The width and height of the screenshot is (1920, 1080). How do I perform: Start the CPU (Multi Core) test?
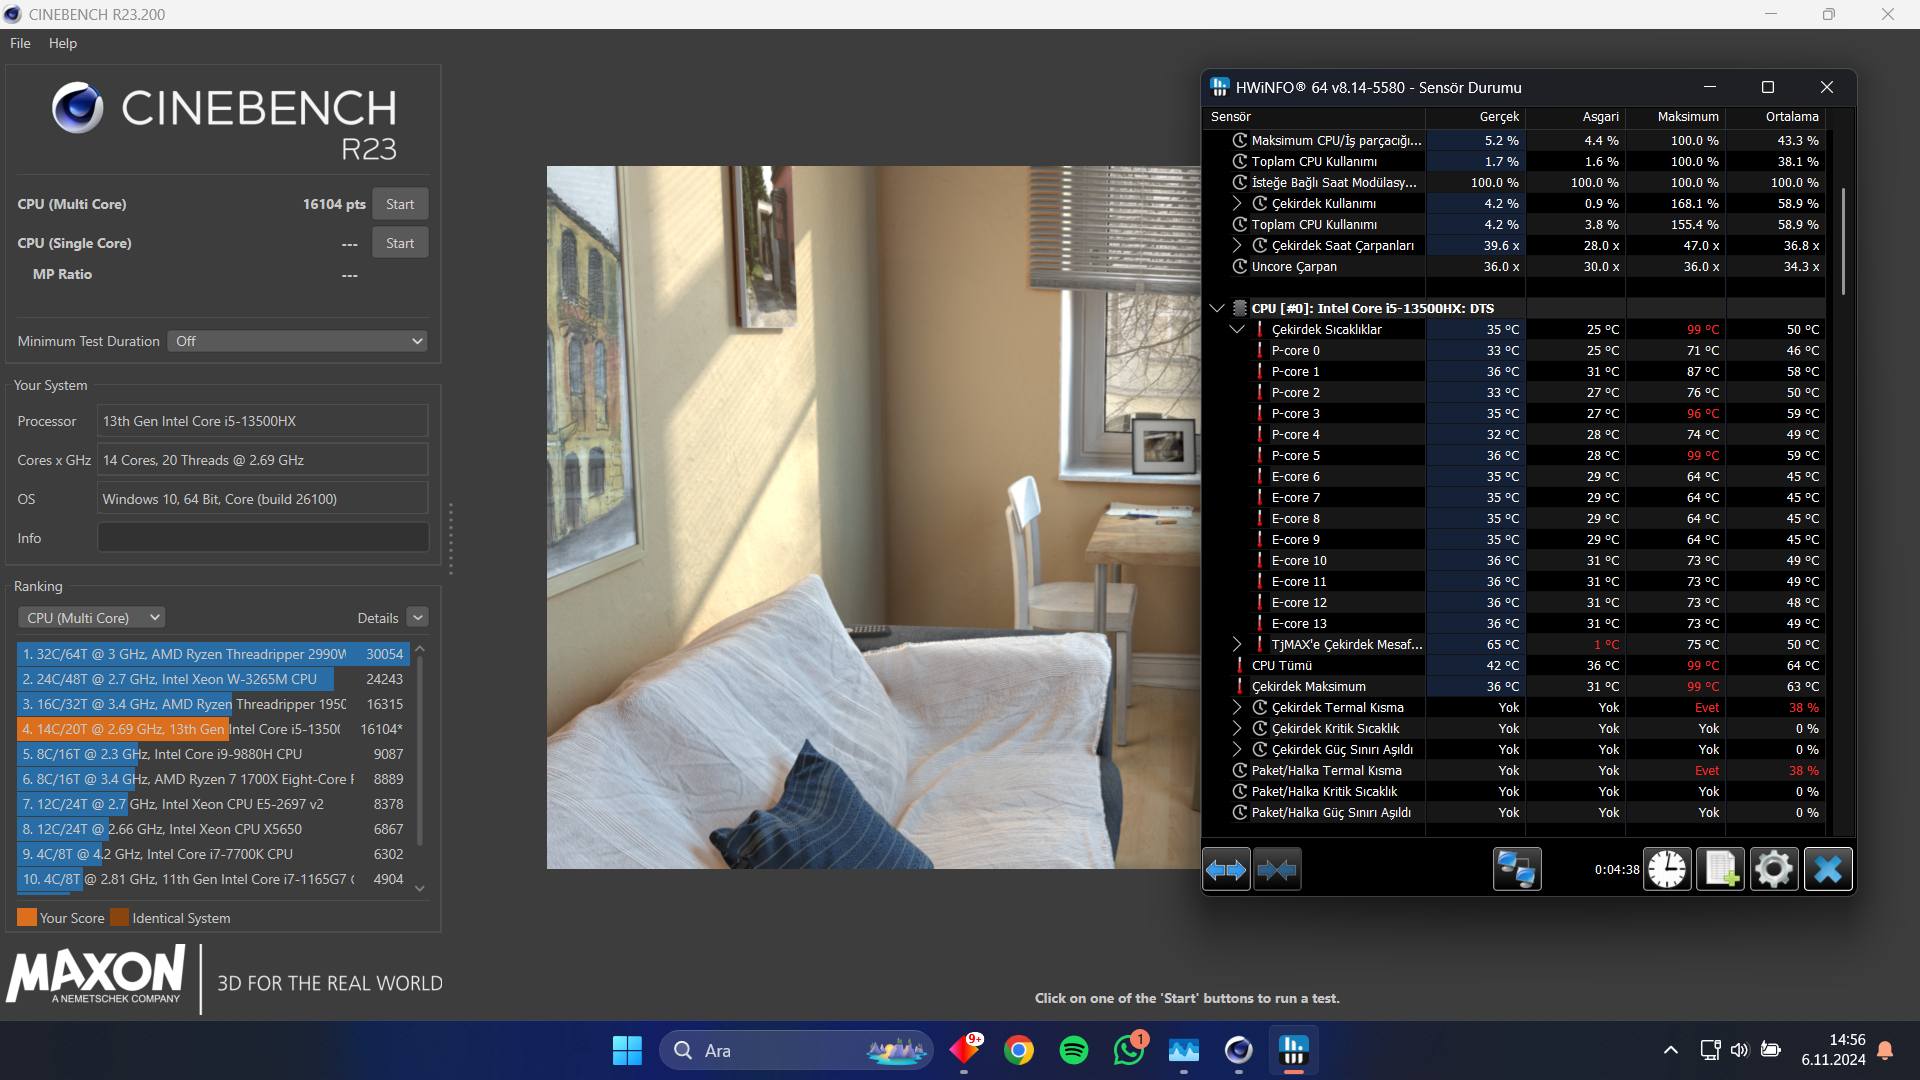pyautogui.click(x=400, y=204)
